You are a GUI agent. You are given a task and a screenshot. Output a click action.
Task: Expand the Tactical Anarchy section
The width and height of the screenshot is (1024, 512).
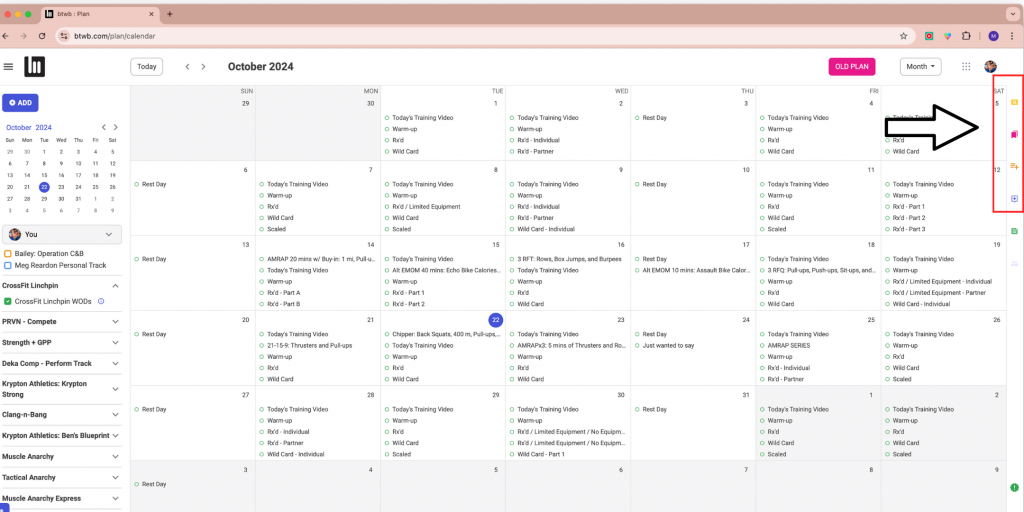[116, 477]
